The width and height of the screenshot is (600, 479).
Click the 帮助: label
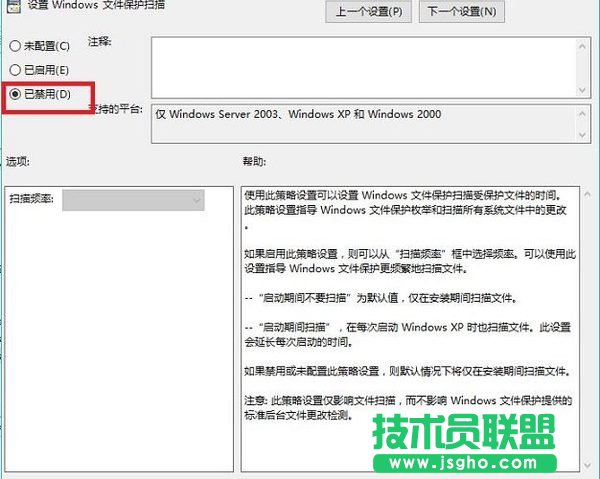tap(254, 161)
